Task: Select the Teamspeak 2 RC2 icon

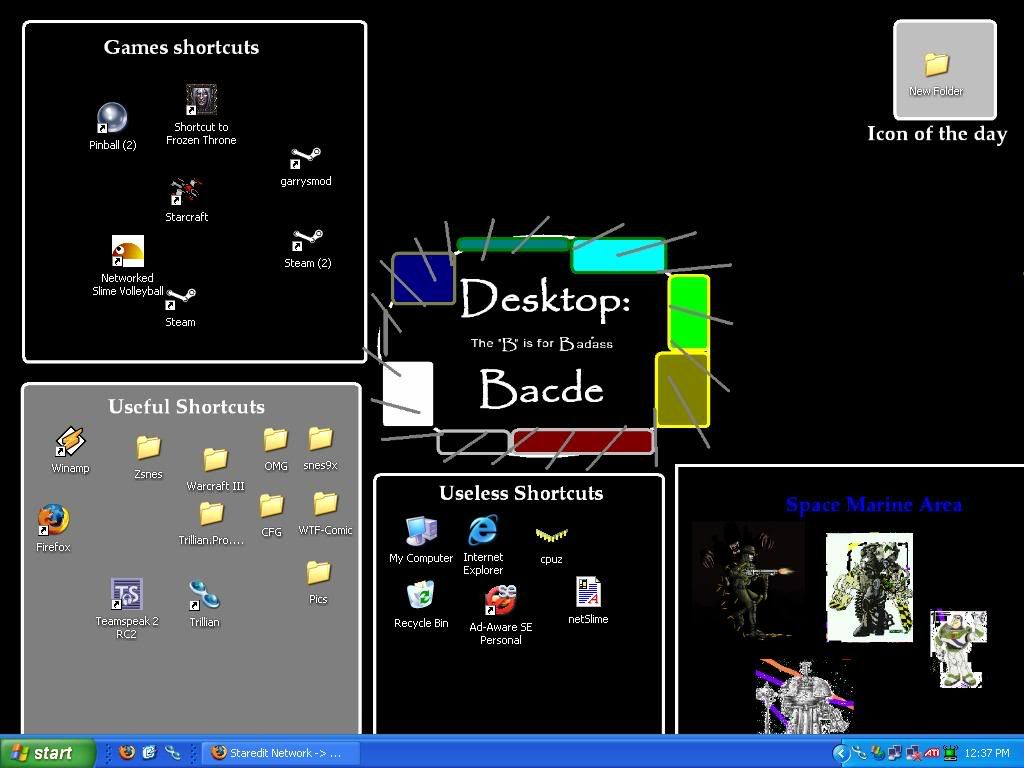Action: tap(126, 594)
